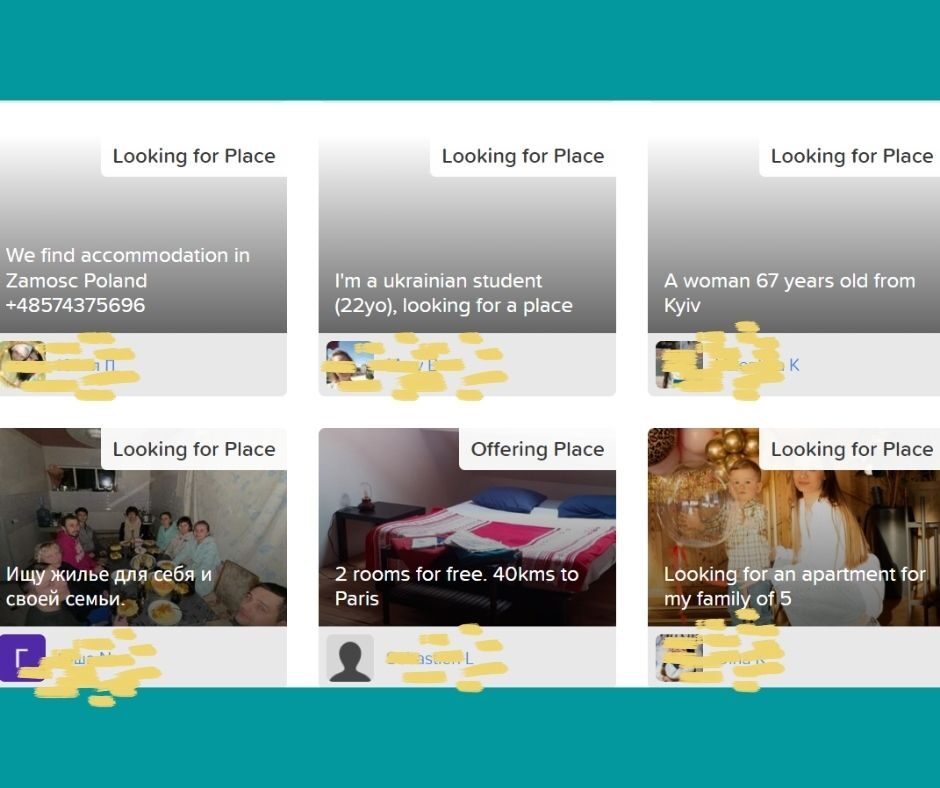Click the 'Offering Place' tag on the bedroom card

click(x=537, y=449)
